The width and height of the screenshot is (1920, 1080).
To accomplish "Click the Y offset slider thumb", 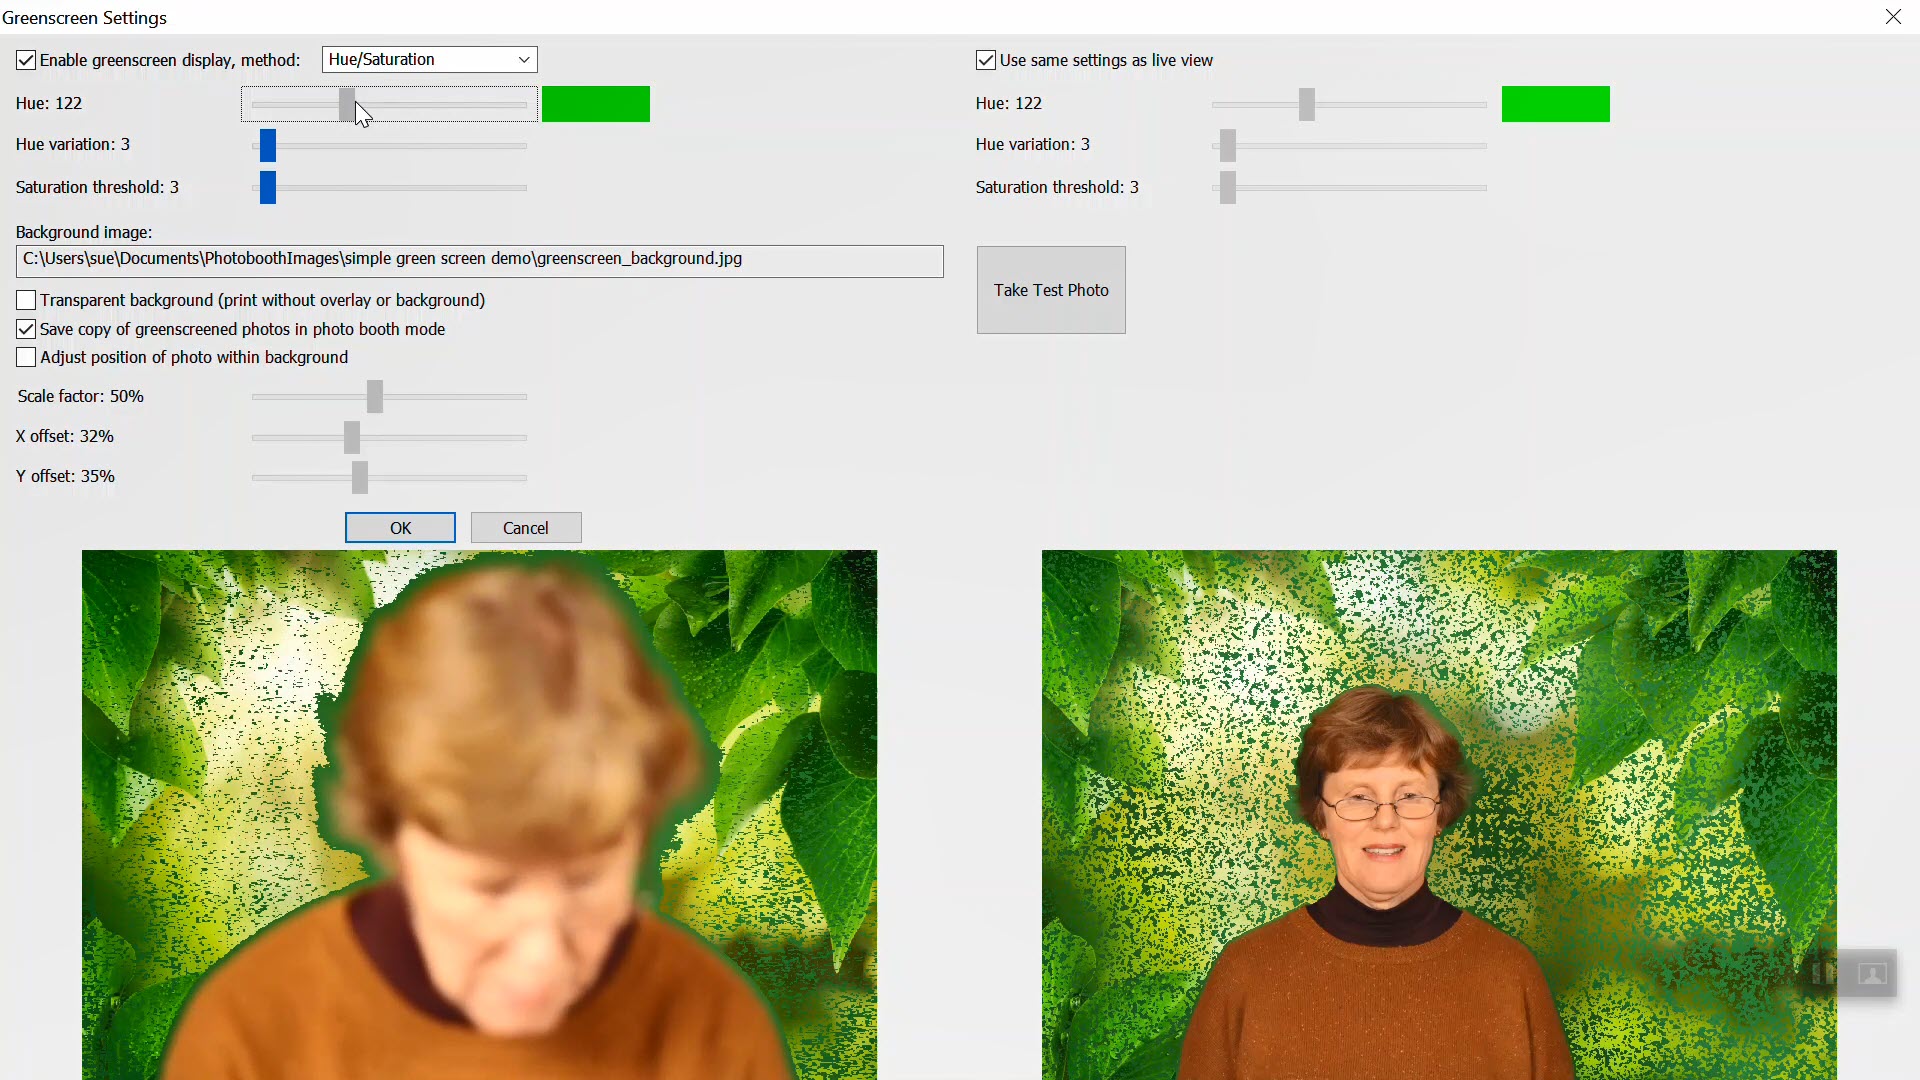I will coord(360,477).
